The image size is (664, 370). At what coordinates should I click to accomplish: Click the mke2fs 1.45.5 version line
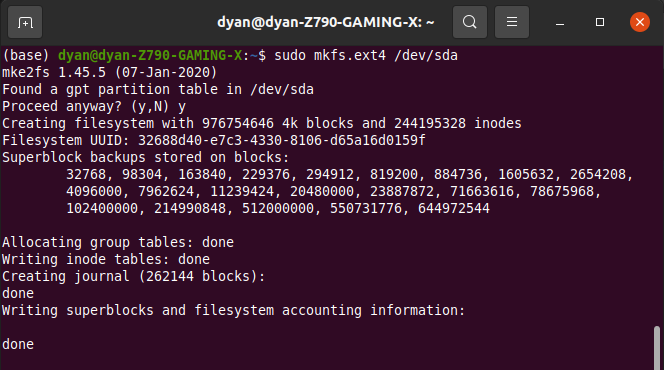(x=110, y=72)
